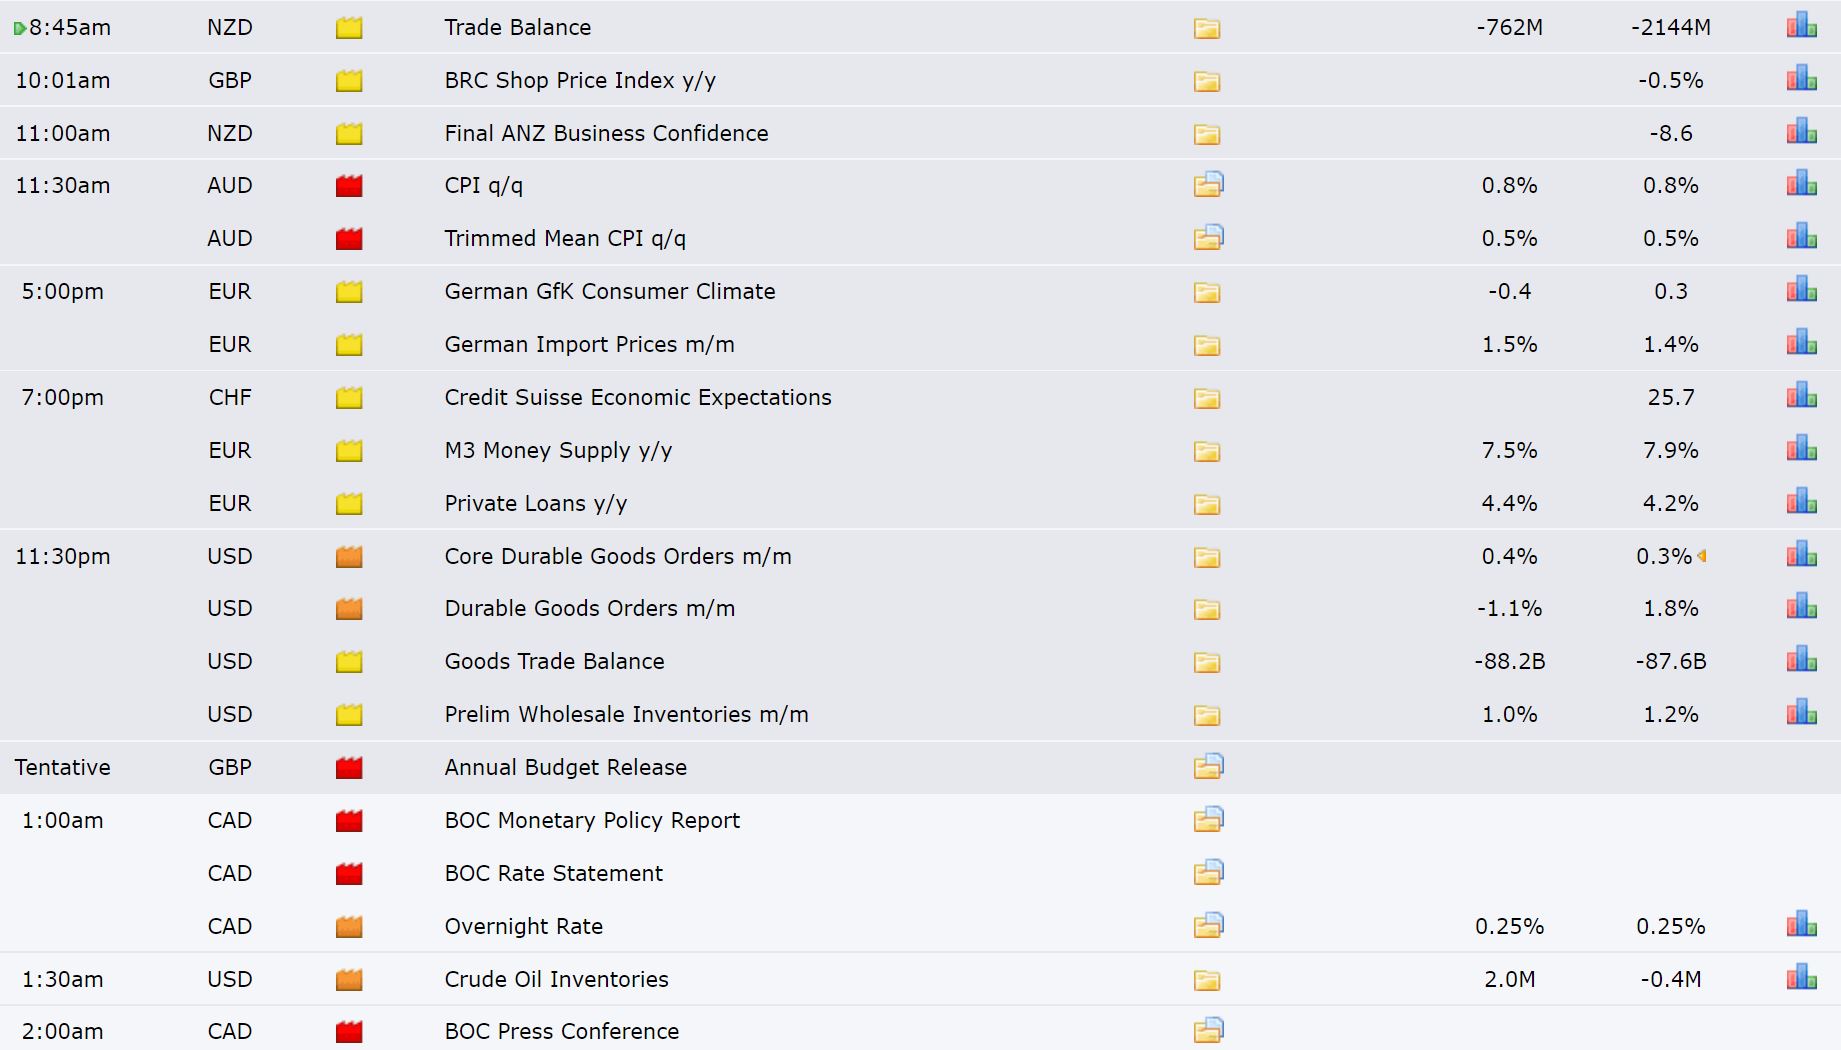Show graph for Overnight Rate

click(x=1801, y=925)
